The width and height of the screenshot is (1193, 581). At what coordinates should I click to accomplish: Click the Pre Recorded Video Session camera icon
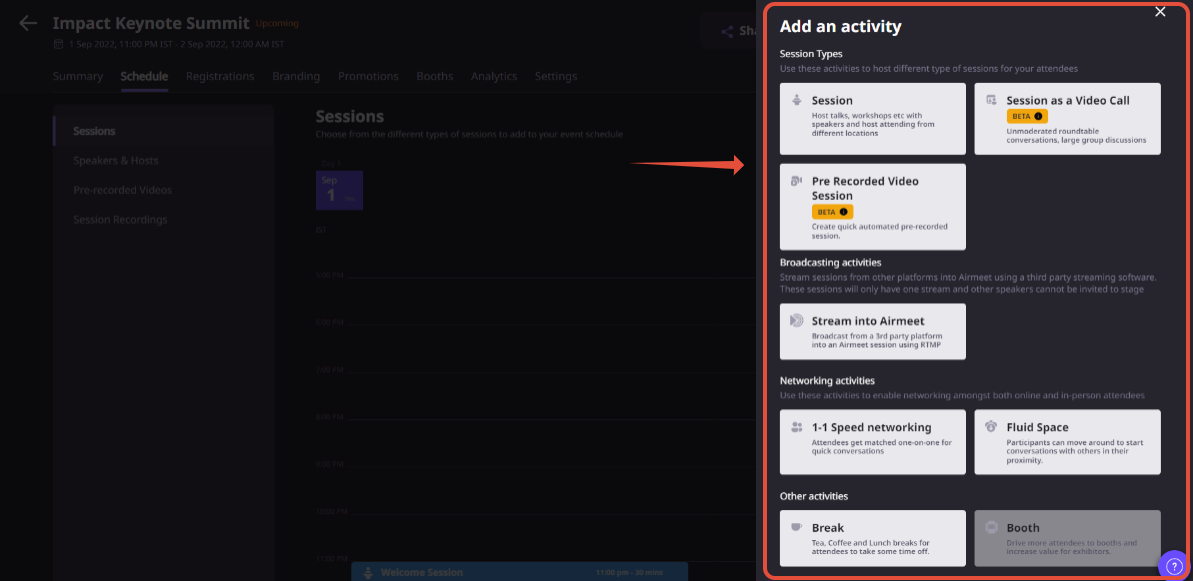coord(797,181)
